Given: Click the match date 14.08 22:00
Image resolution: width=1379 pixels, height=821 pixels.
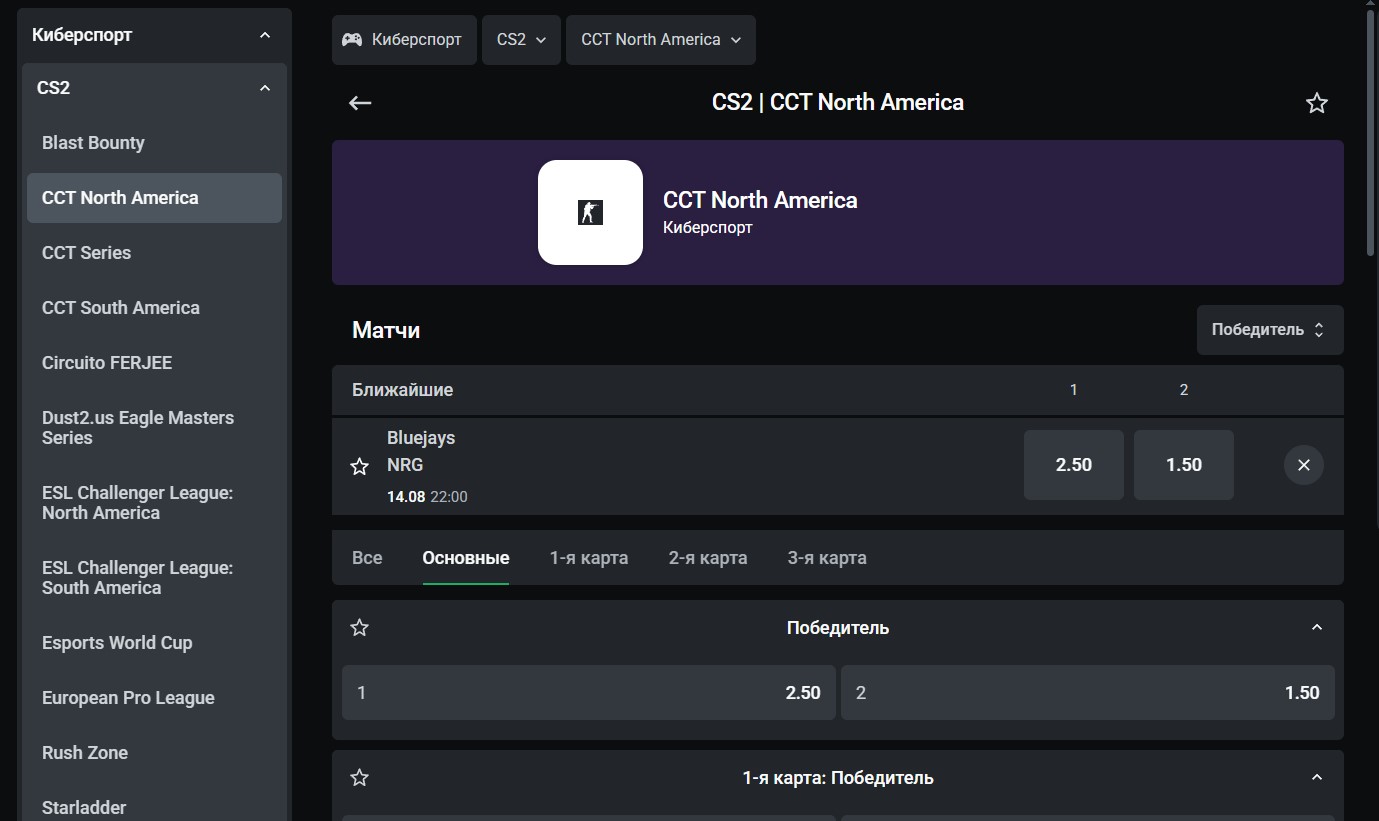Looking at the screenshot, I should click(427, 497).
